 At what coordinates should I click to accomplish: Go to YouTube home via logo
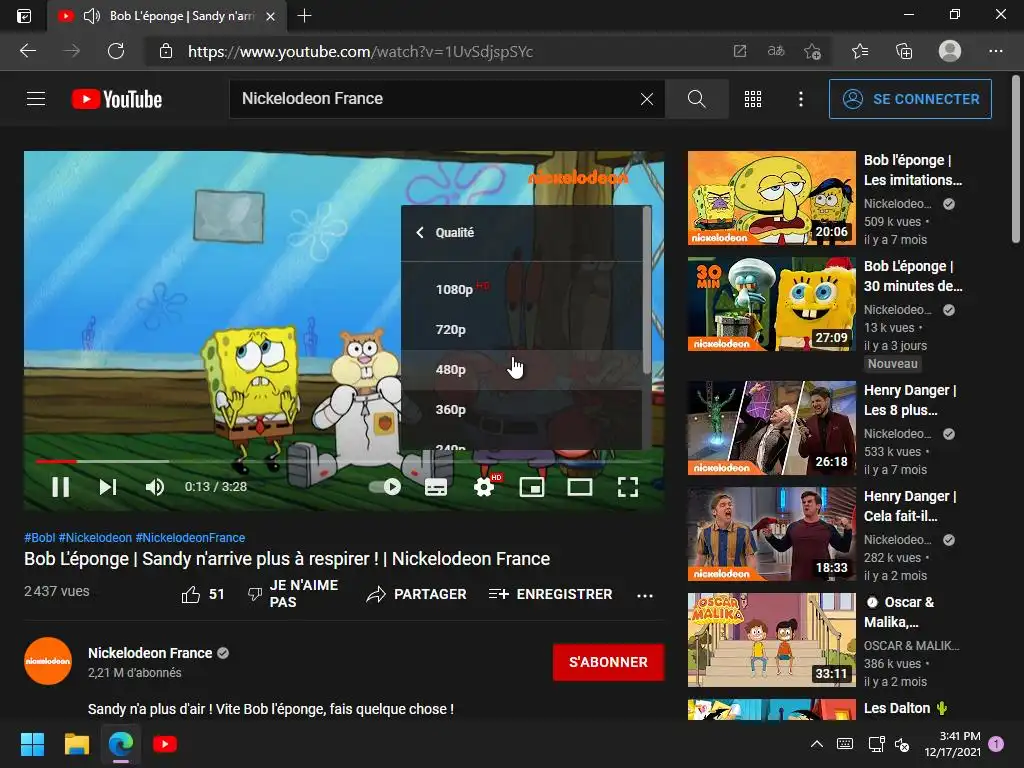tap(117, 99)
